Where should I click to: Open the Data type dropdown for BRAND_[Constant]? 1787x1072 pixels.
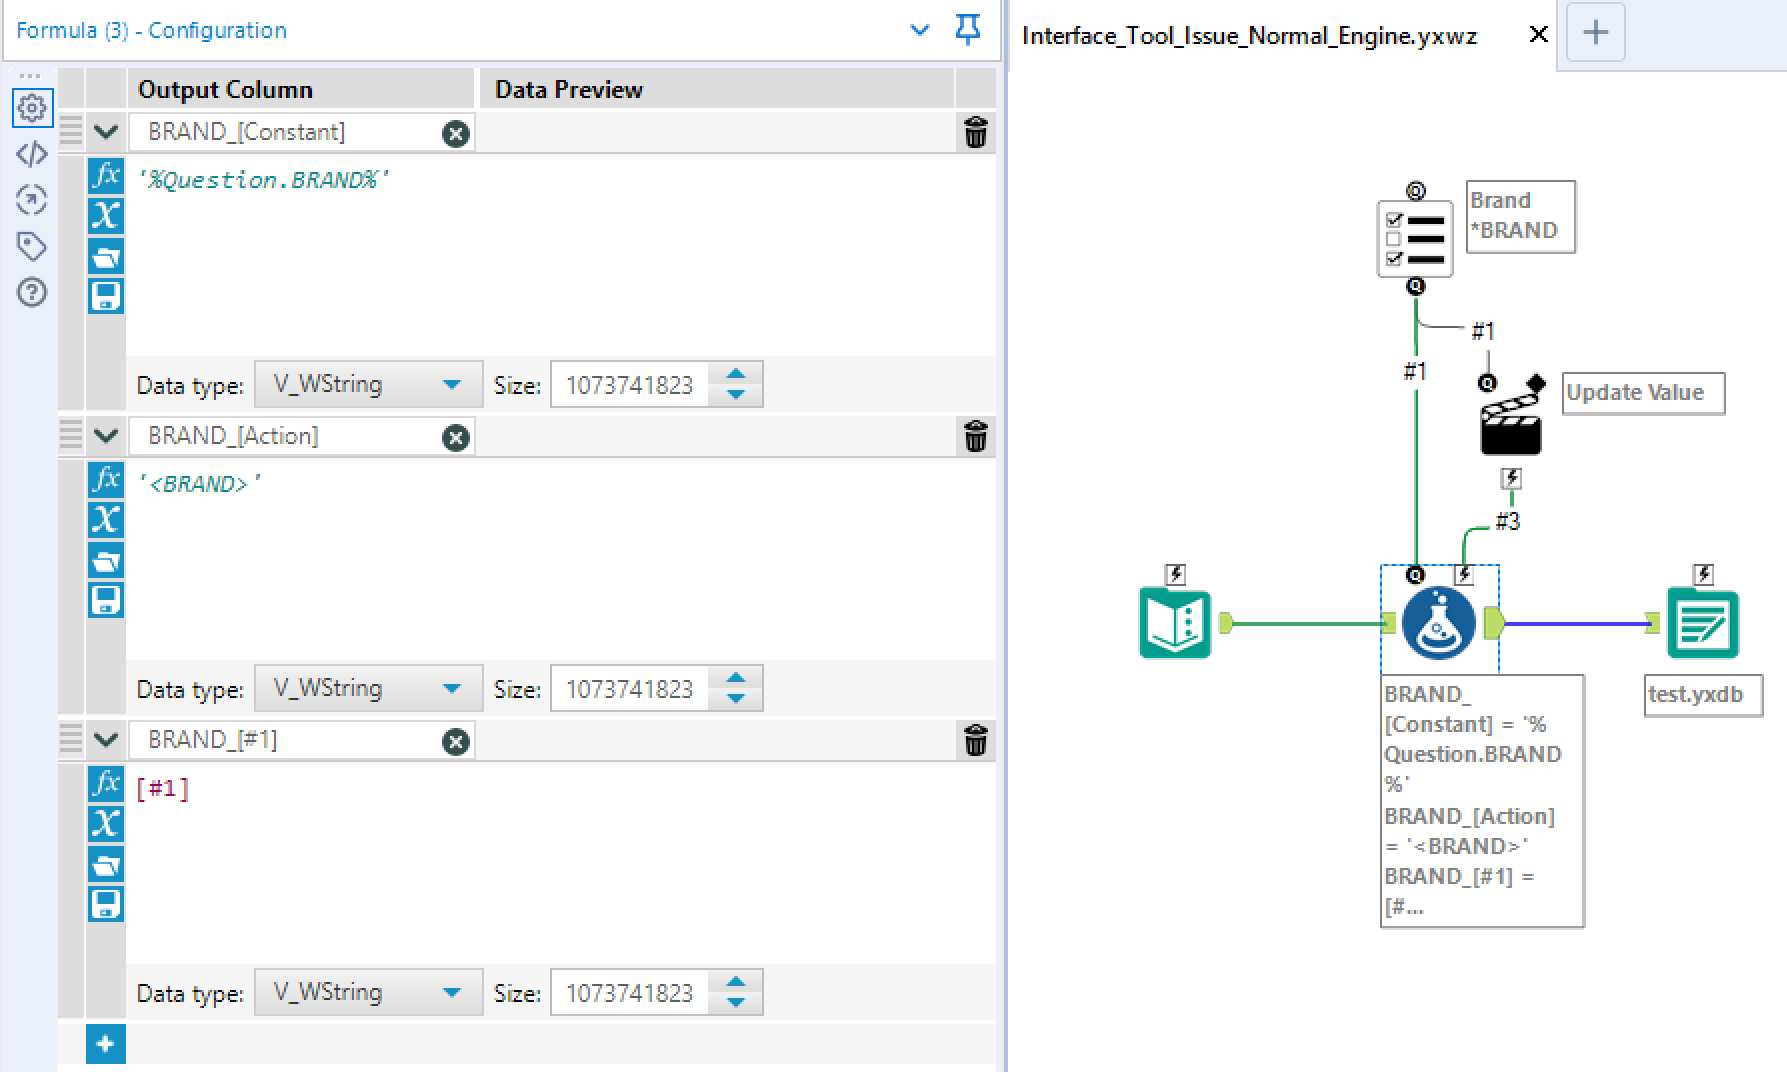[368, 384]
